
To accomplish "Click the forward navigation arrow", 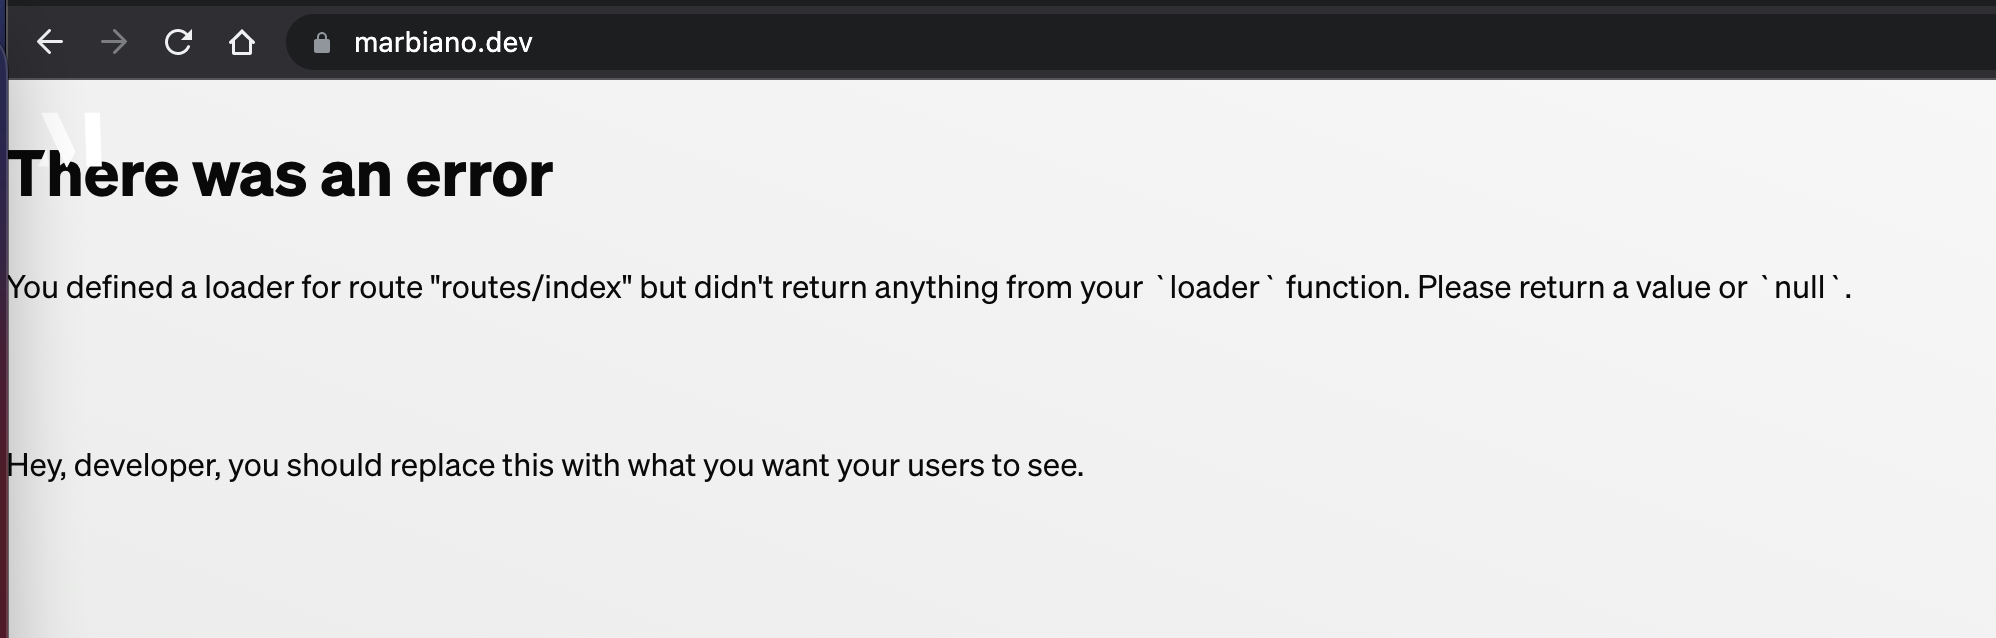I will tap(114, 42).
